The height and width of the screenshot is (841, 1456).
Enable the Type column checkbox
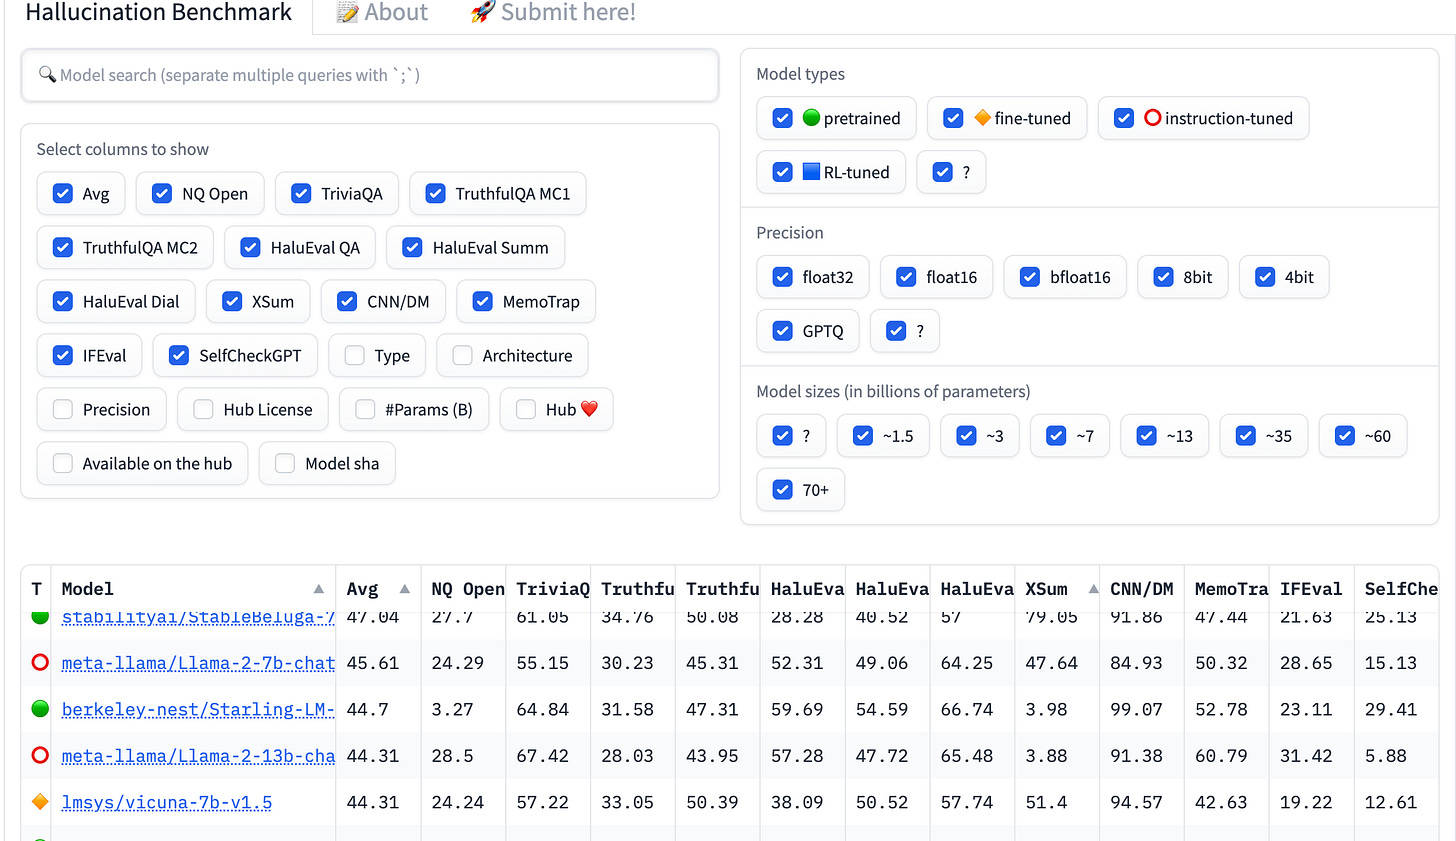click(354, 356)
